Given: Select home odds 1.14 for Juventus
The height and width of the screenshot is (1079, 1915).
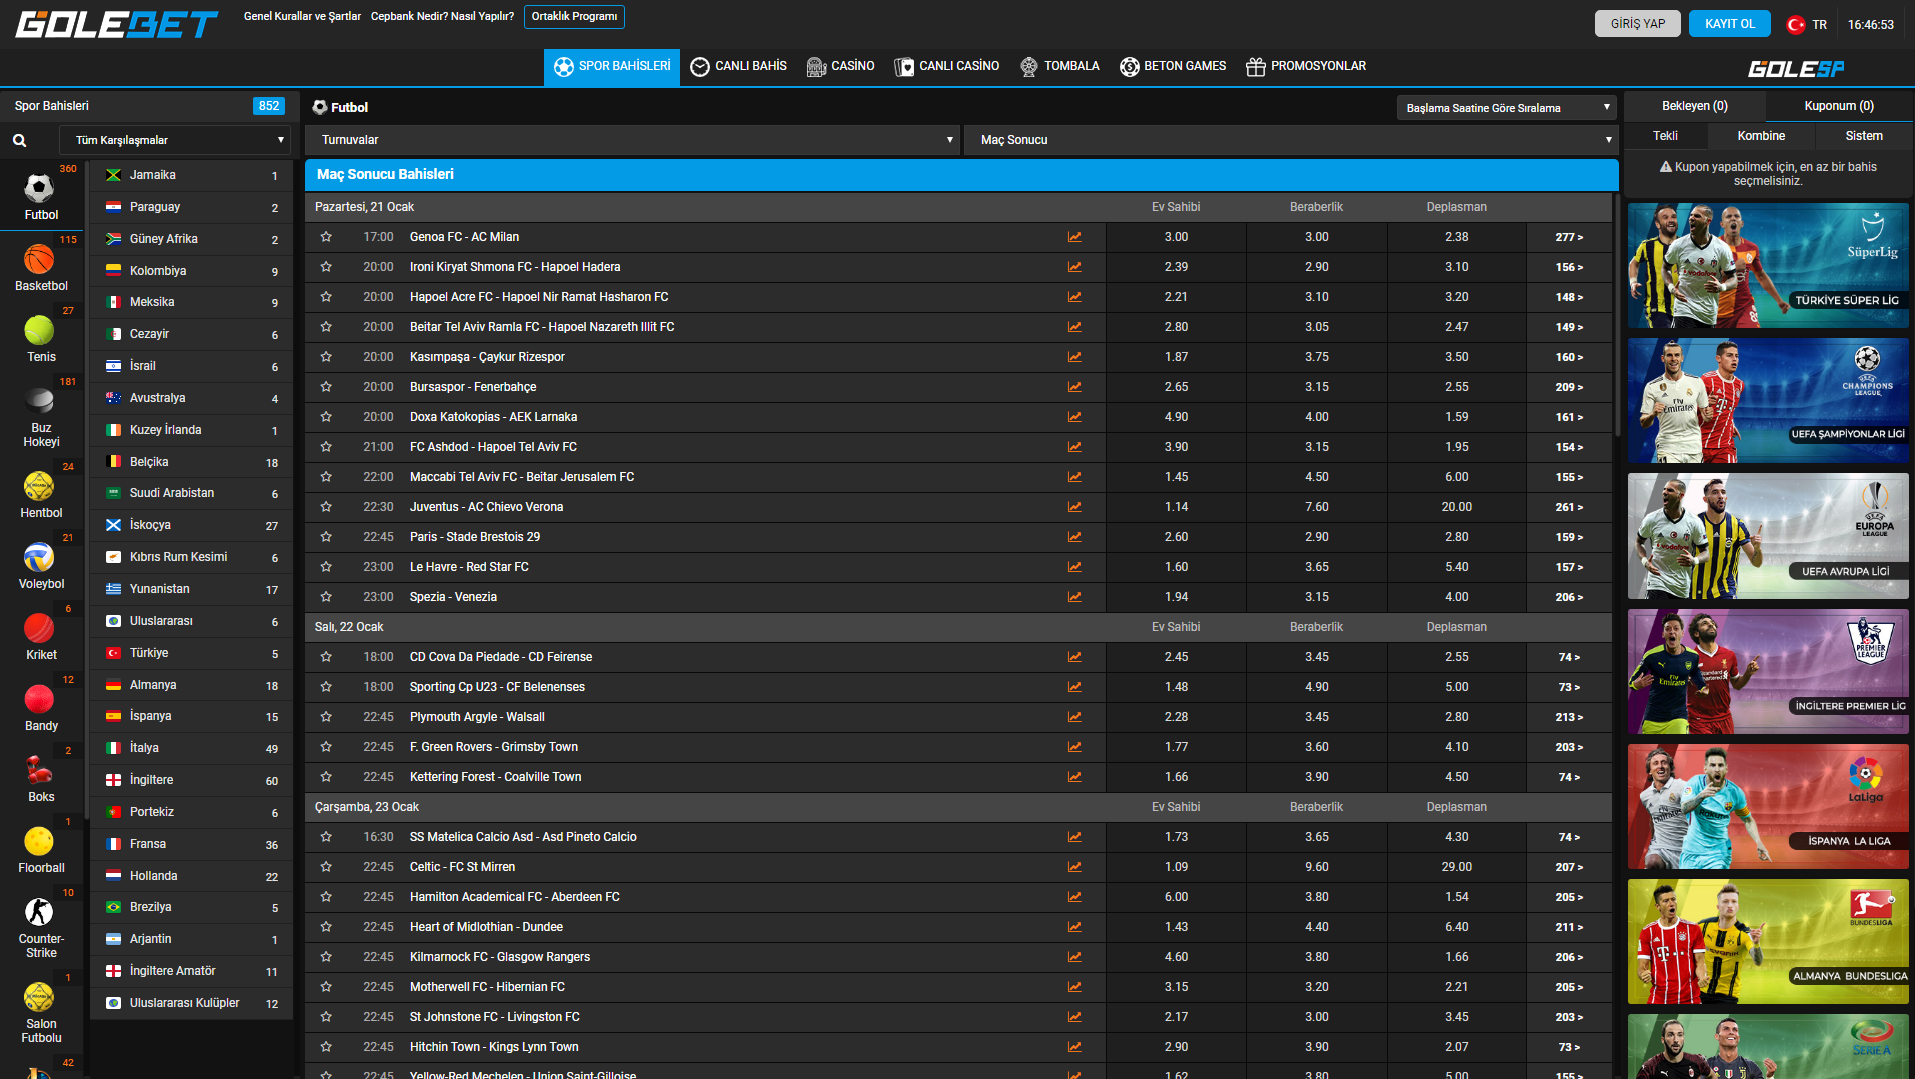Looking at the screenshot, I should [x=1176, y=507].
